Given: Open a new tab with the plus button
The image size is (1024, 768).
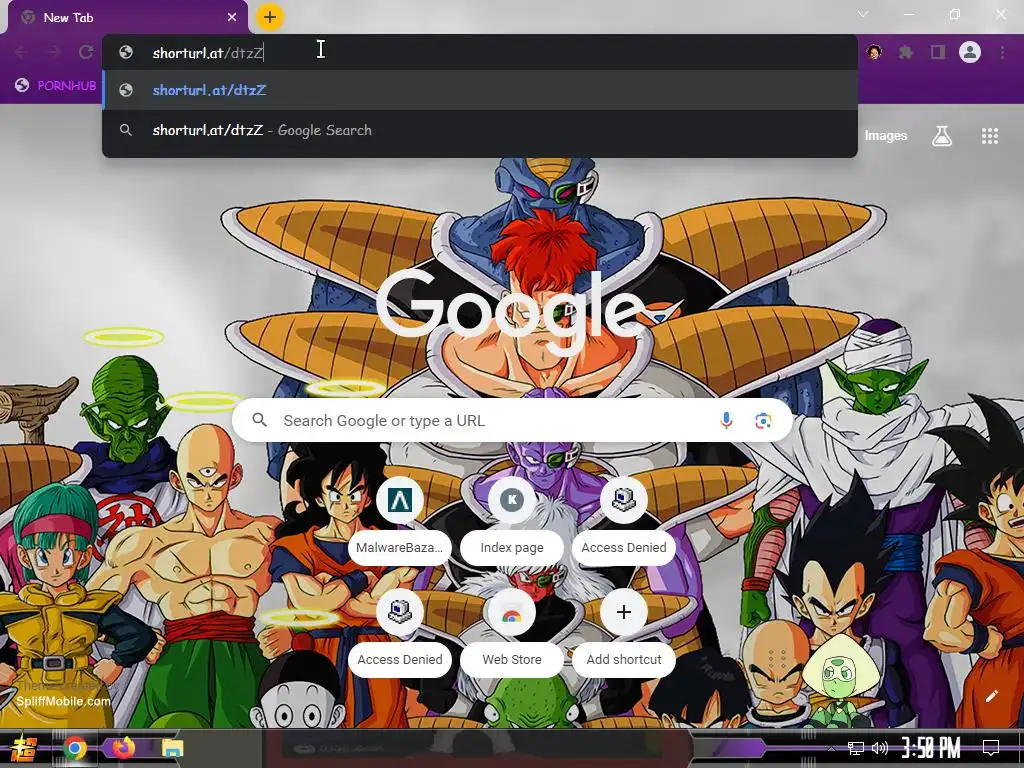Looking at the screenshot, I should (x=270, y=18).
